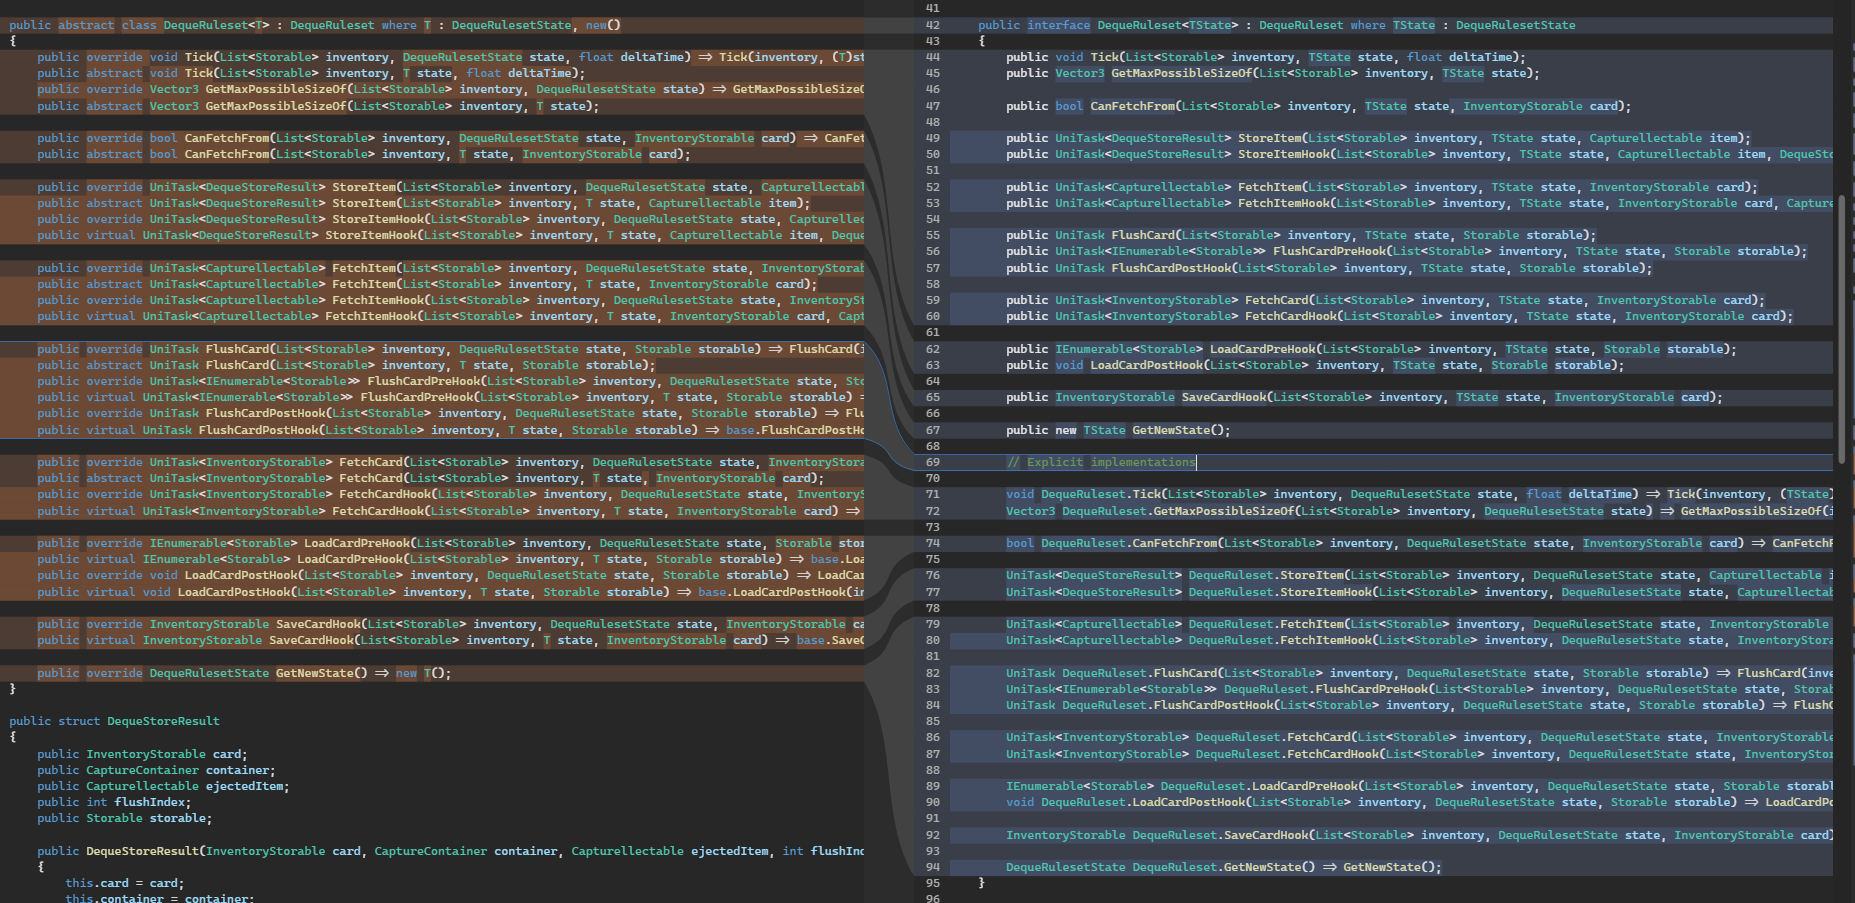1855x903 pixels.
Task: Click FlushCardPostHook on line 57
Action: coord(1171,268)
